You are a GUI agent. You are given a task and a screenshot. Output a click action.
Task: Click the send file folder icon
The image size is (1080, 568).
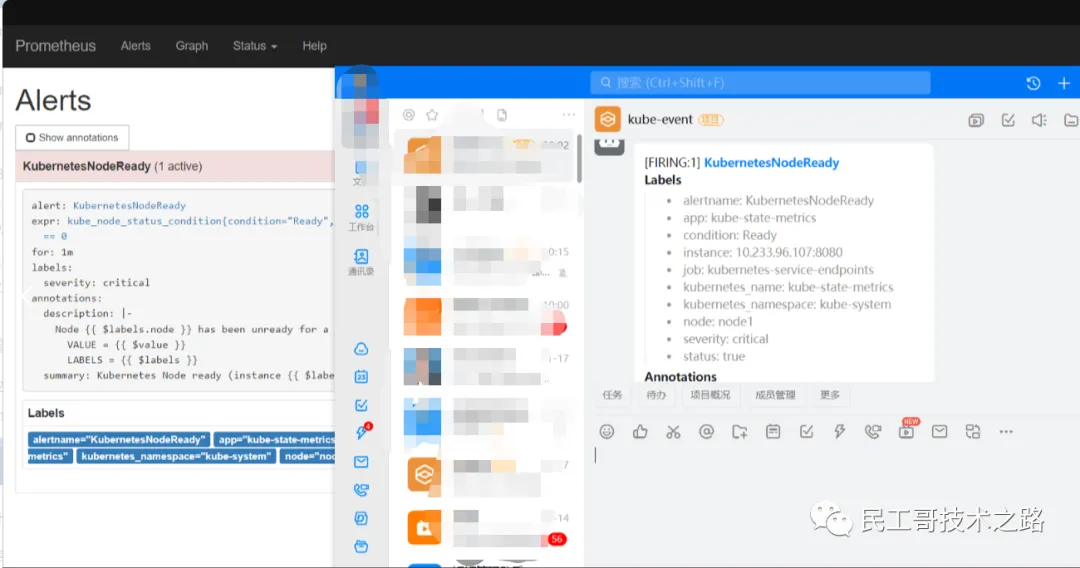click(x=740, y=432)
